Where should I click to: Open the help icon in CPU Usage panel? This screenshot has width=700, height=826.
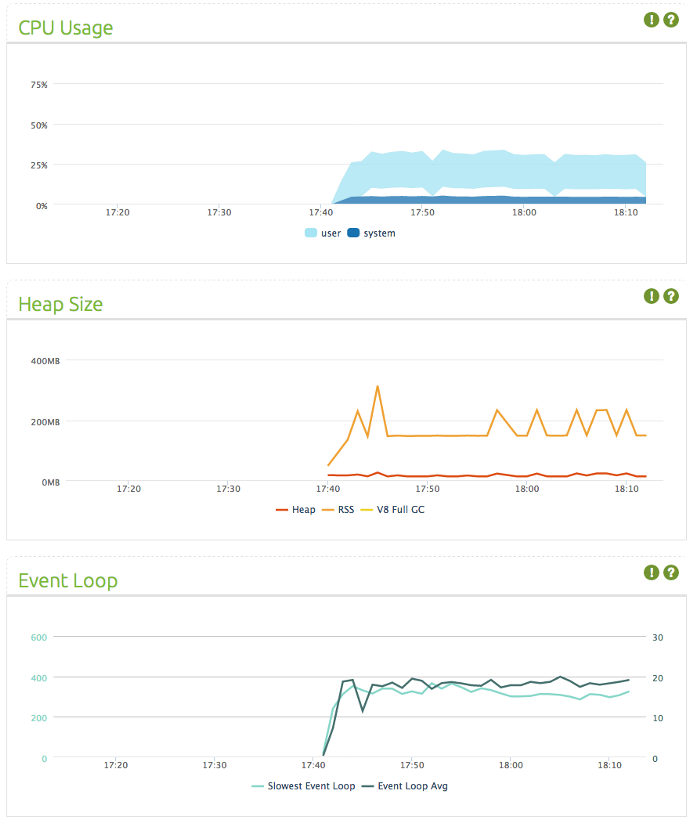point(671,20)
